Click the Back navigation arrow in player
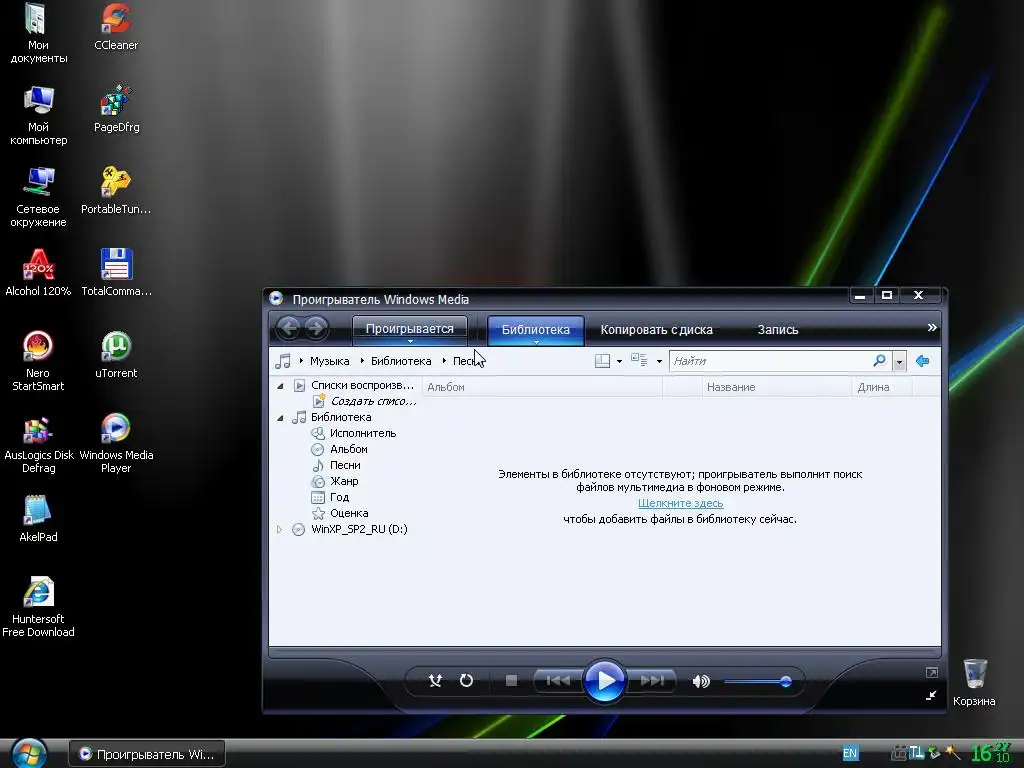Viewport: 1024px width, 768px height. 289,328
